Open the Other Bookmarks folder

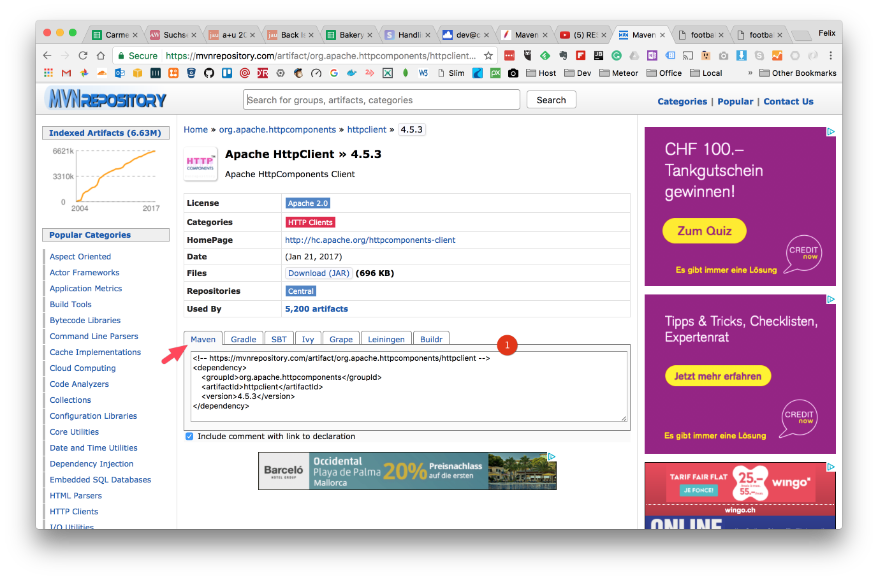796,73
